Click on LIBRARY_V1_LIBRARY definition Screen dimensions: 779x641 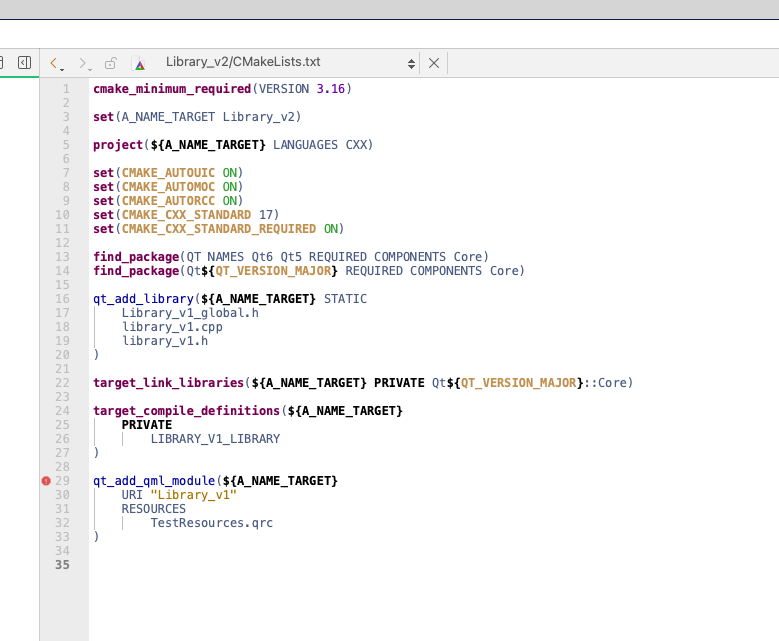(215, 439)
